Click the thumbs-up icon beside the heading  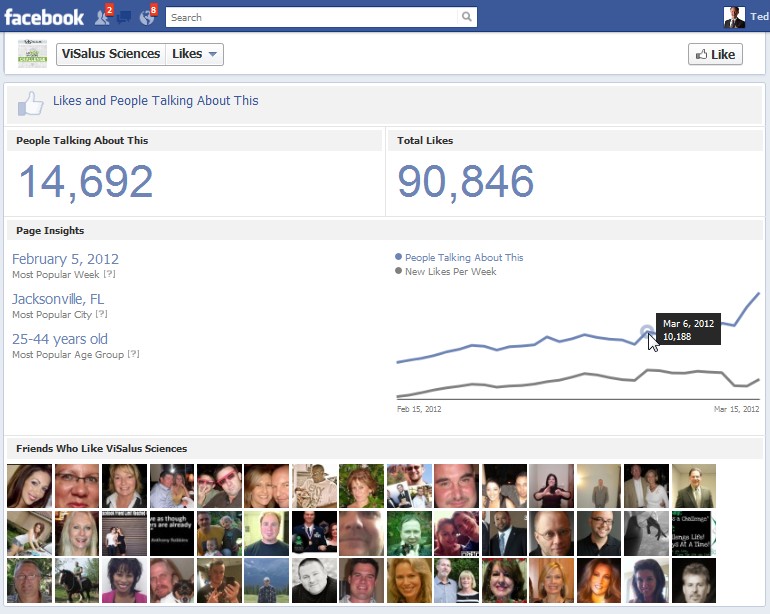(x=30, y=103)
